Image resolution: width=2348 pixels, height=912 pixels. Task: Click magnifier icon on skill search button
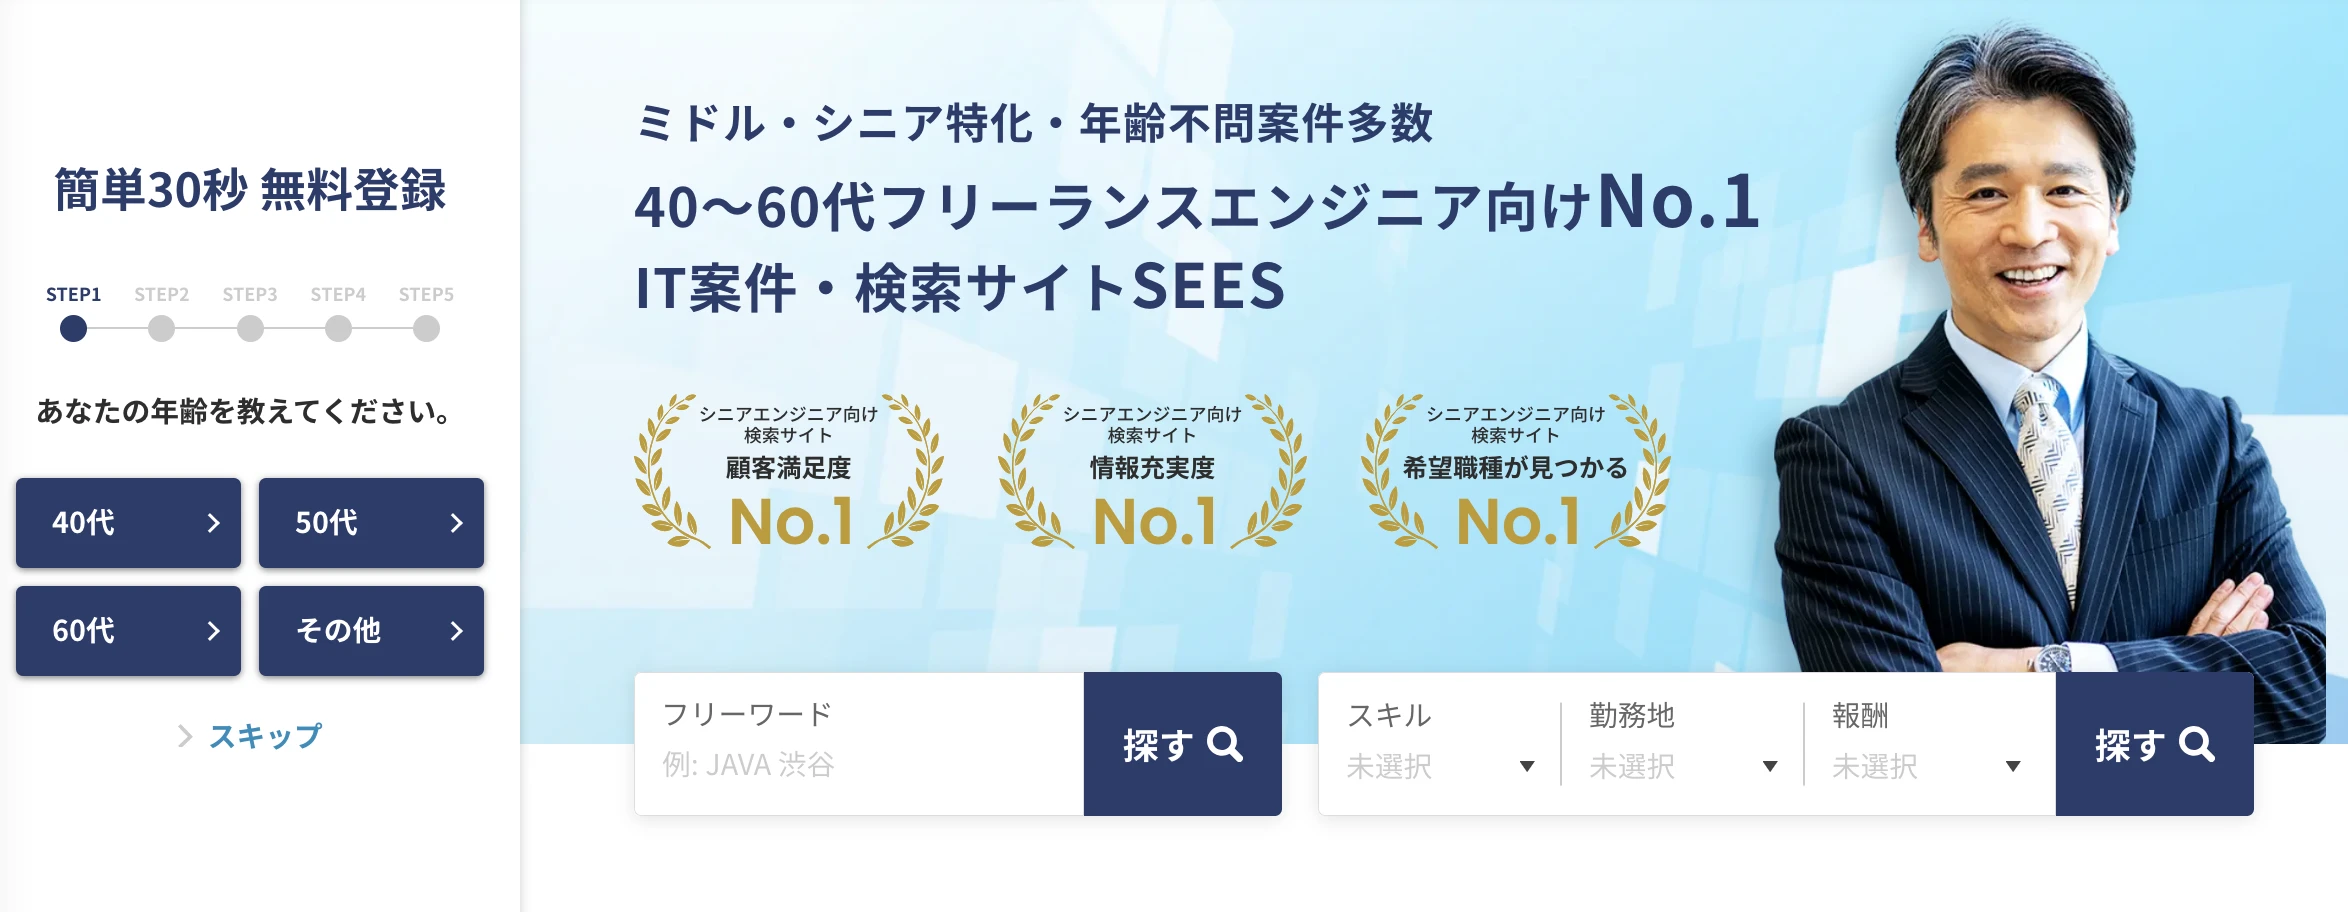coord(2197,745)
